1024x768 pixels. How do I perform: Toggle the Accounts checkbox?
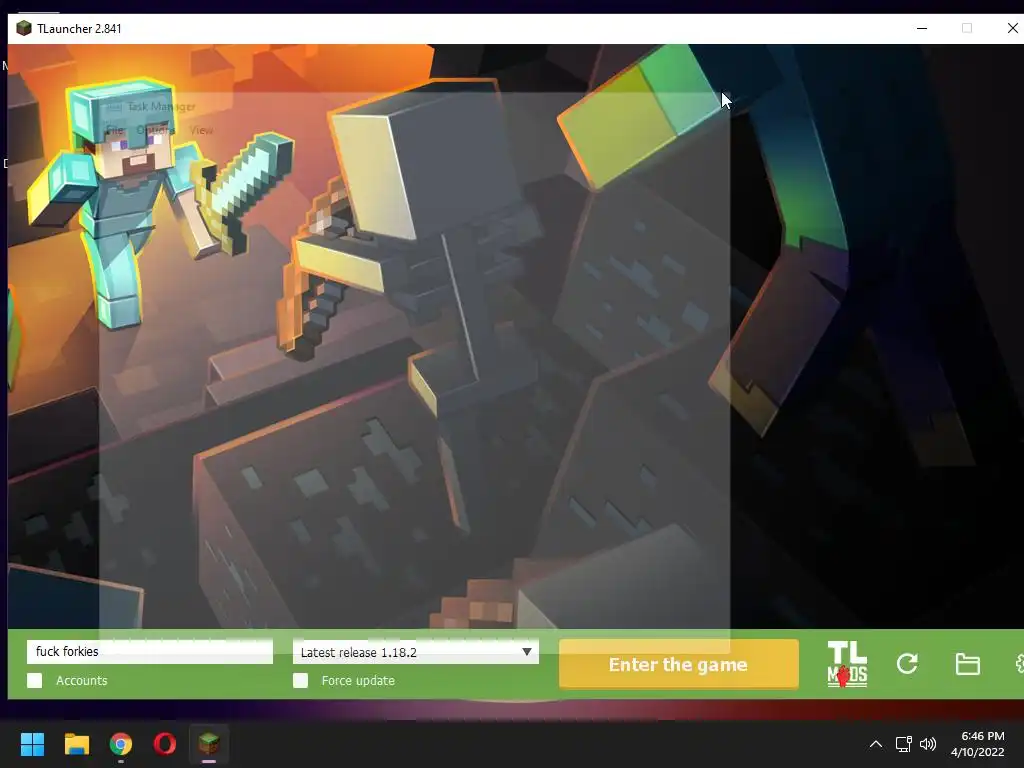pyautogui.click(x=35, y=680)
